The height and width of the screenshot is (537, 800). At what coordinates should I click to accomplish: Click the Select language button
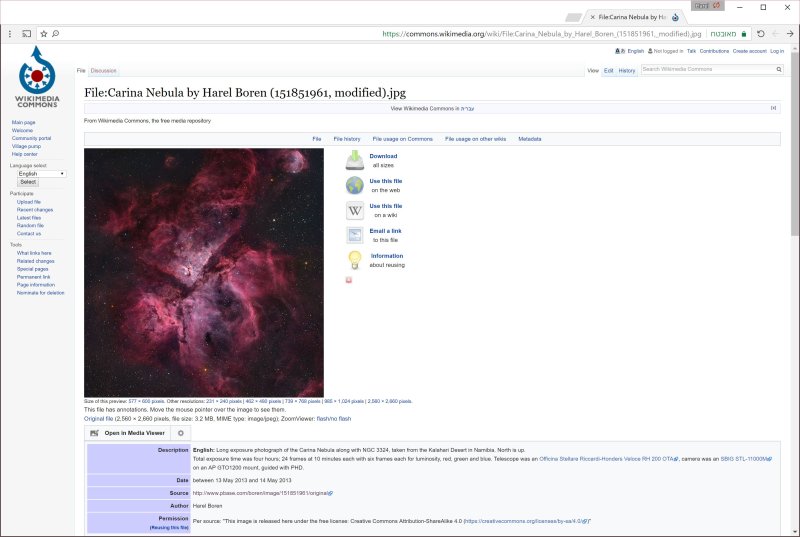coord(28,182)
